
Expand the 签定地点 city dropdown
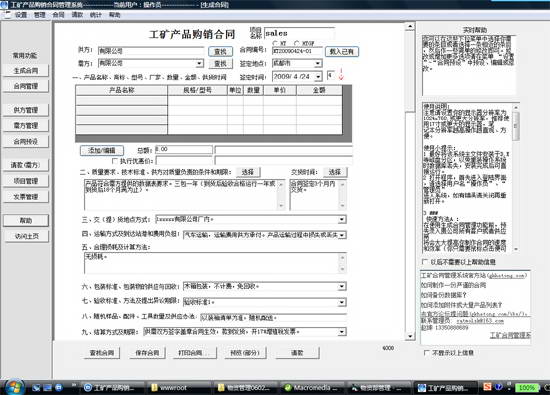[317, 63]
